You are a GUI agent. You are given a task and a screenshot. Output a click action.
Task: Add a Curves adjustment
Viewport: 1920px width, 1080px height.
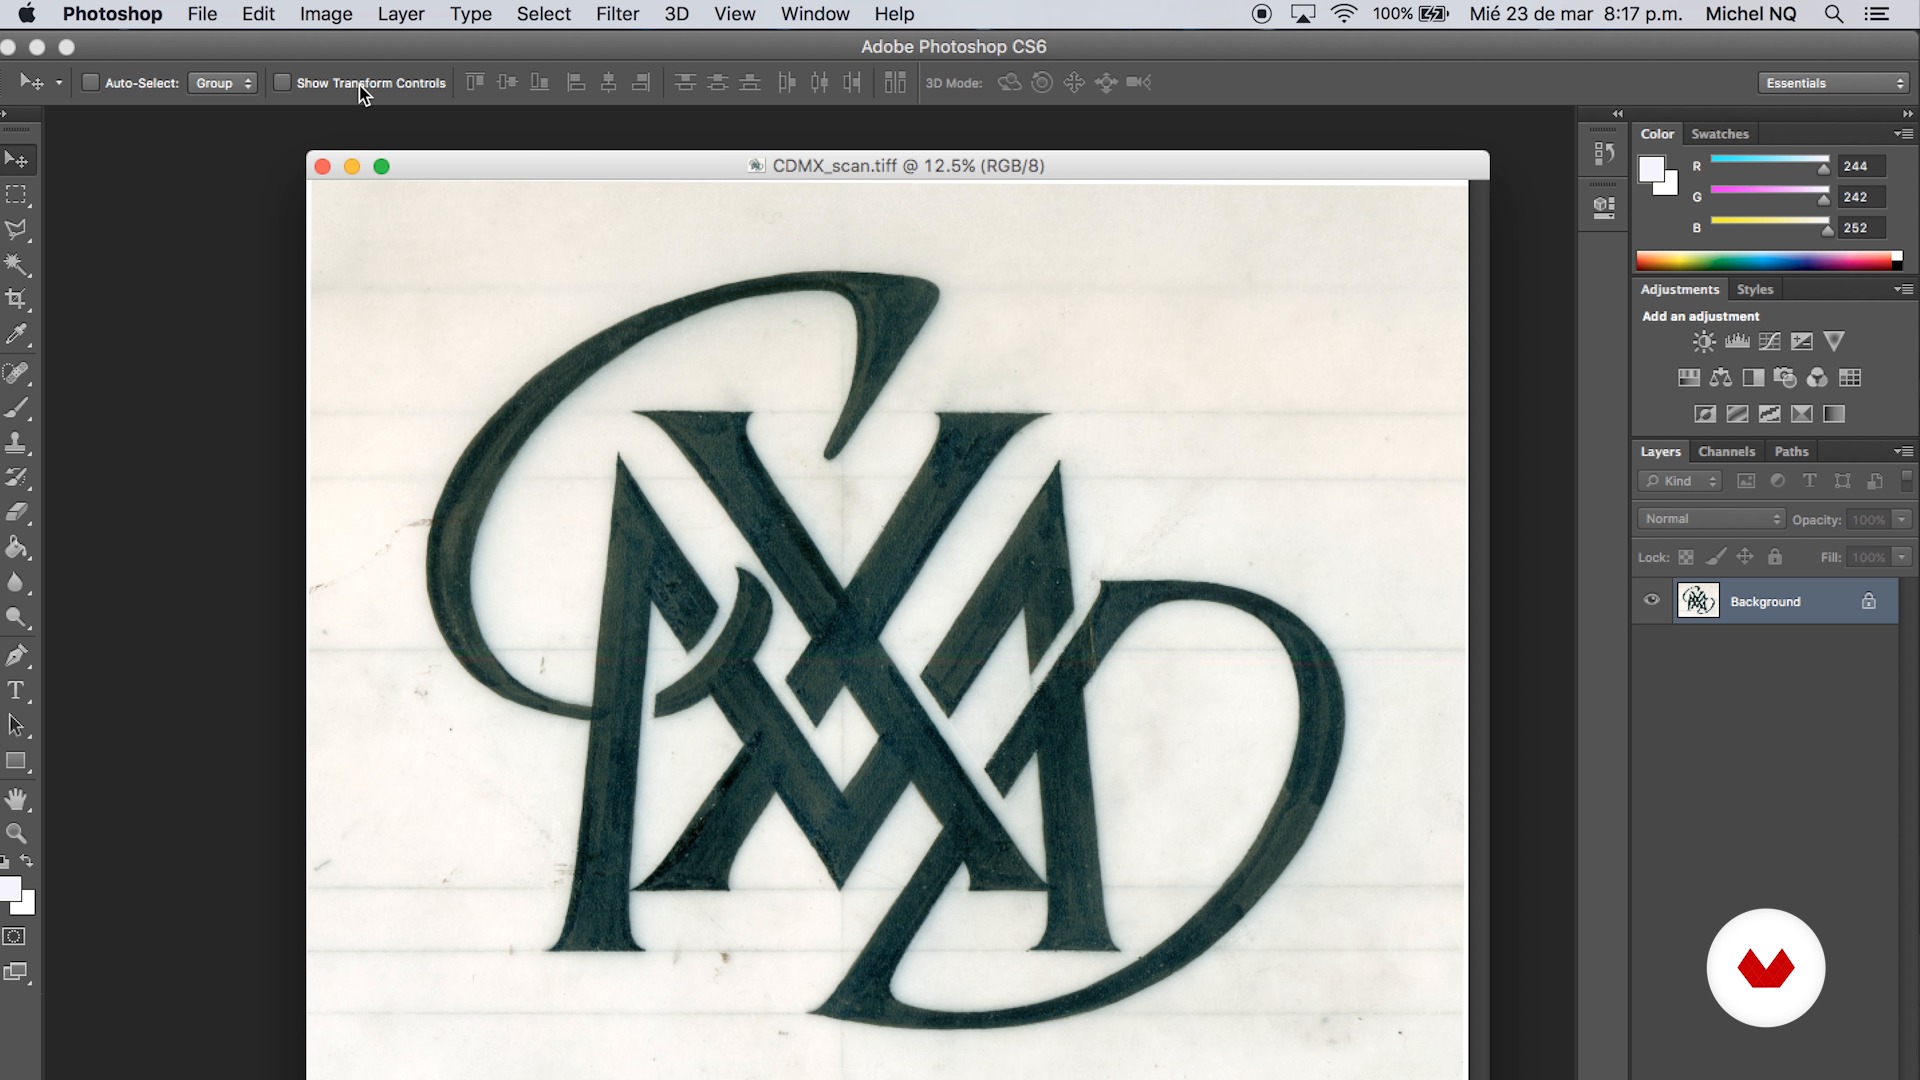click(1769, 342)
